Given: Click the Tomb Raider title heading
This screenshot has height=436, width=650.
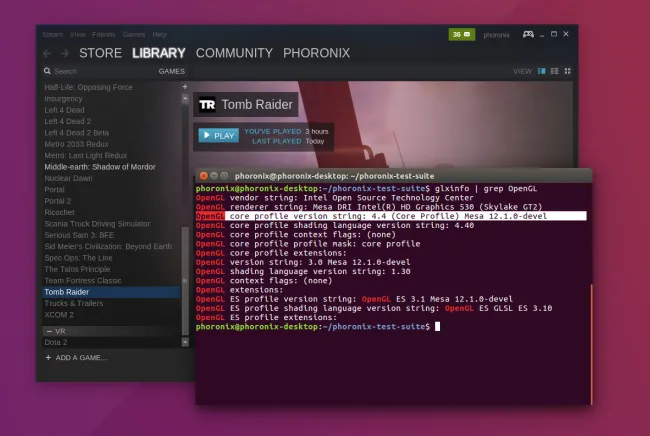Looking at the screenshot, I should pyautogui.click(x=257, y=104).
